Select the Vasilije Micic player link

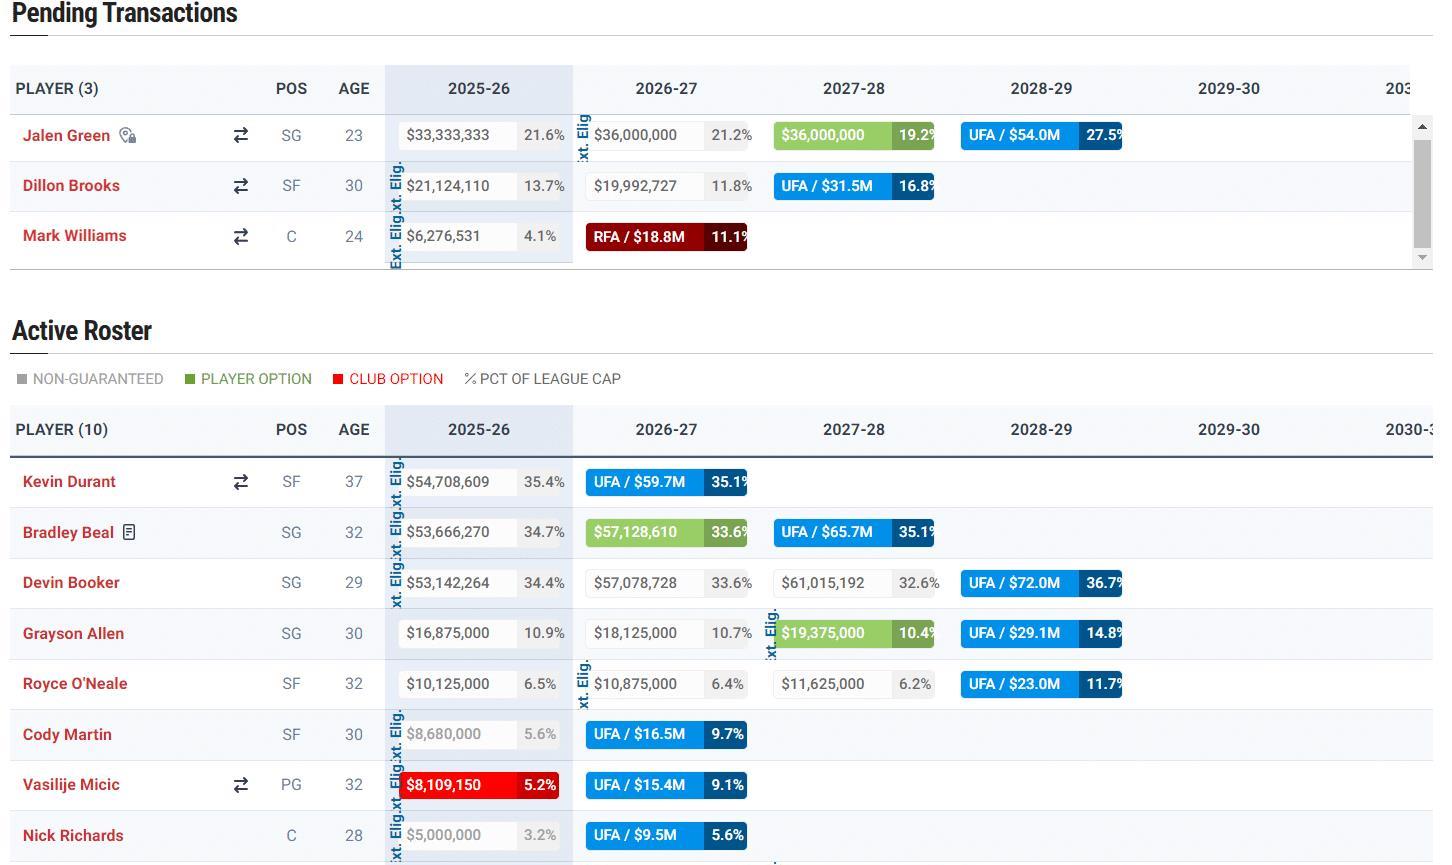click(71, 785)
